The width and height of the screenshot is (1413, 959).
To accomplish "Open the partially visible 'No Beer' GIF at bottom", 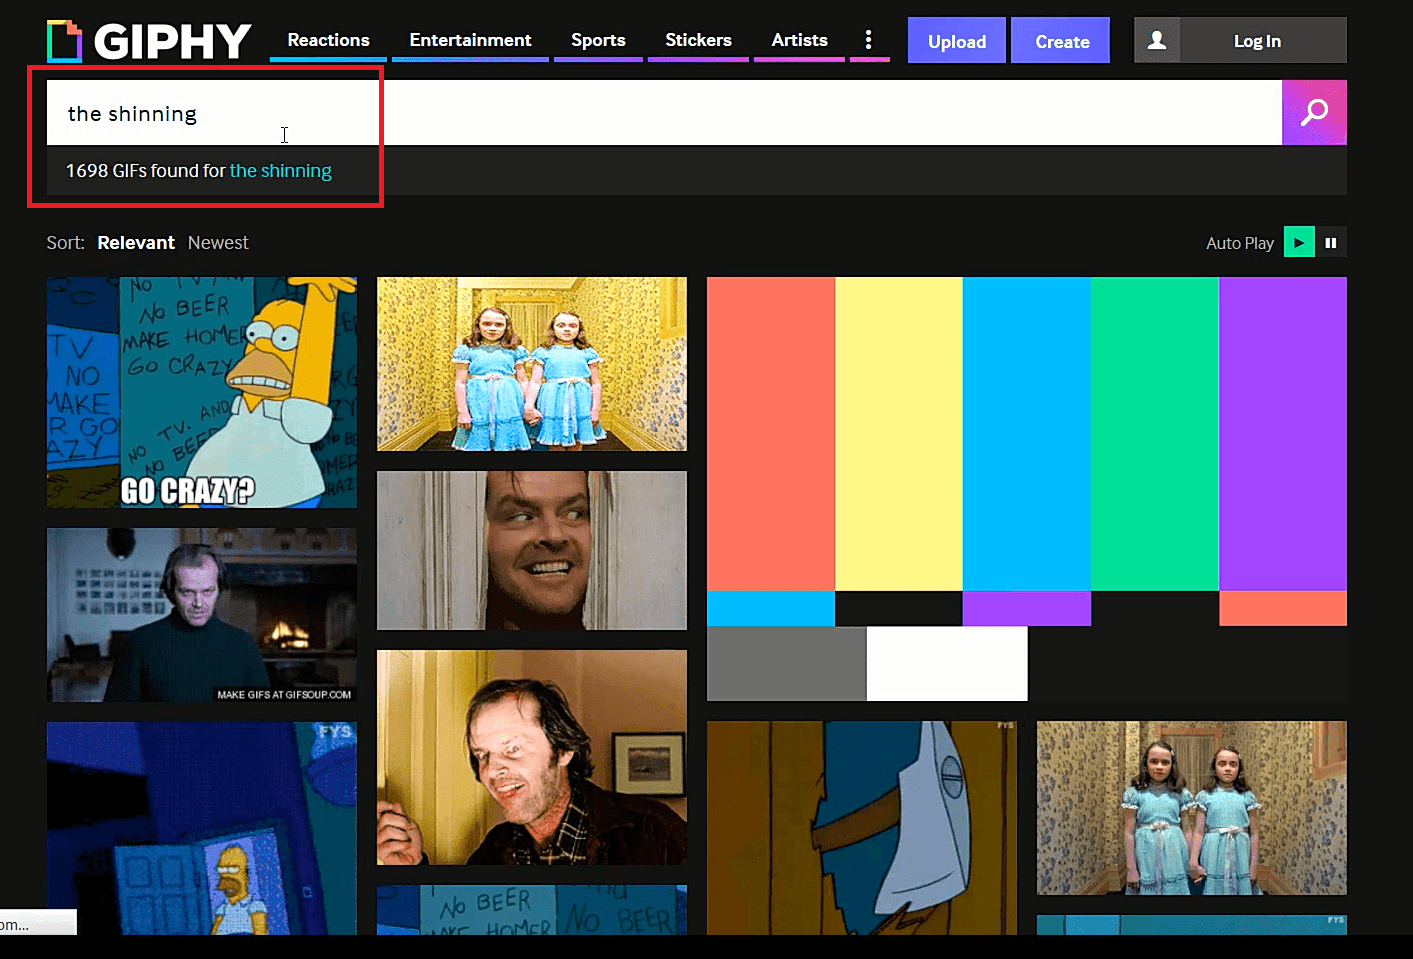I will coord(532,910).
